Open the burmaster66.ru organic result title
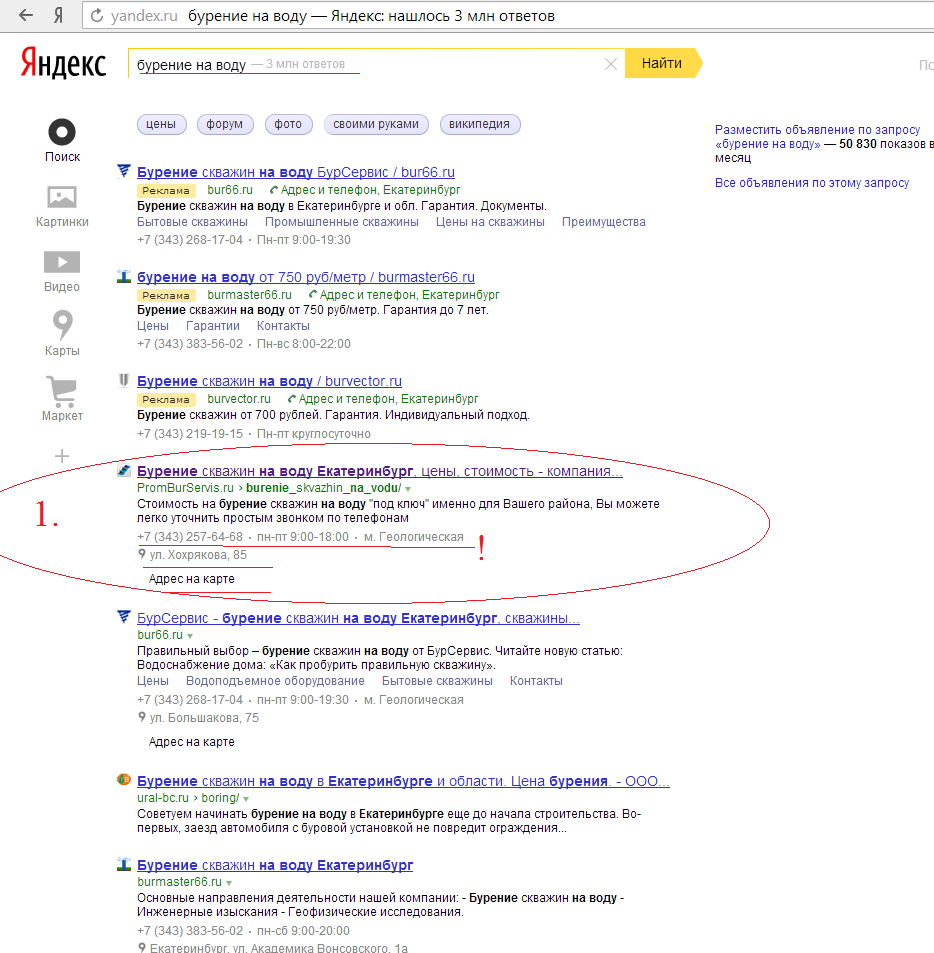934x953 pixels. point(275,865)
